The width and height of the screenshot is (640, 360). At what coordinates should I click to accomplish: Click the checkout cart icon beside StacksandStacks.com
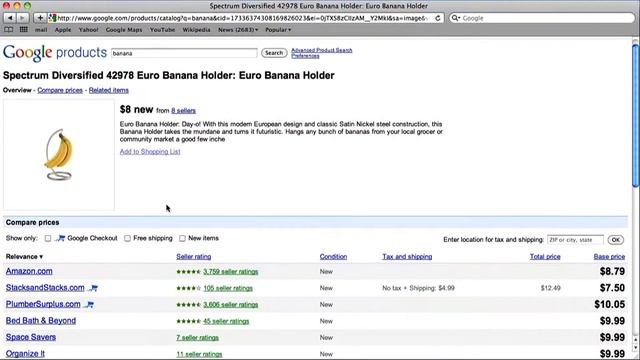click(x=93, y=288)
